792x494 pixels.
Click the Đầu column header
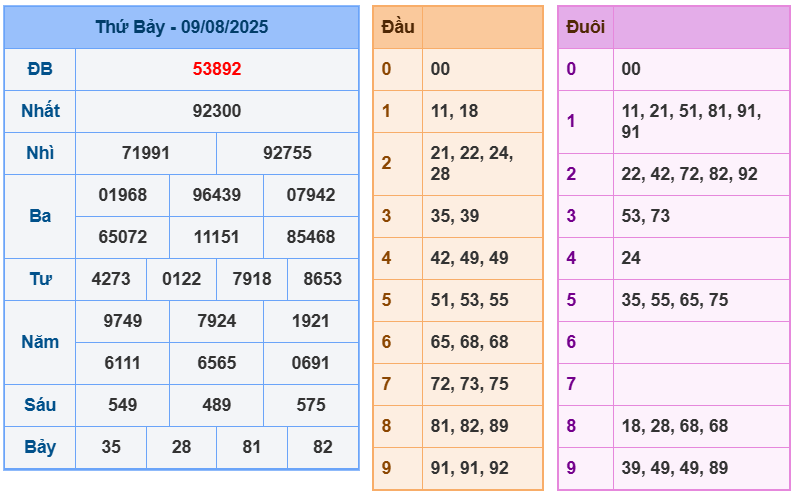(397, 27)
